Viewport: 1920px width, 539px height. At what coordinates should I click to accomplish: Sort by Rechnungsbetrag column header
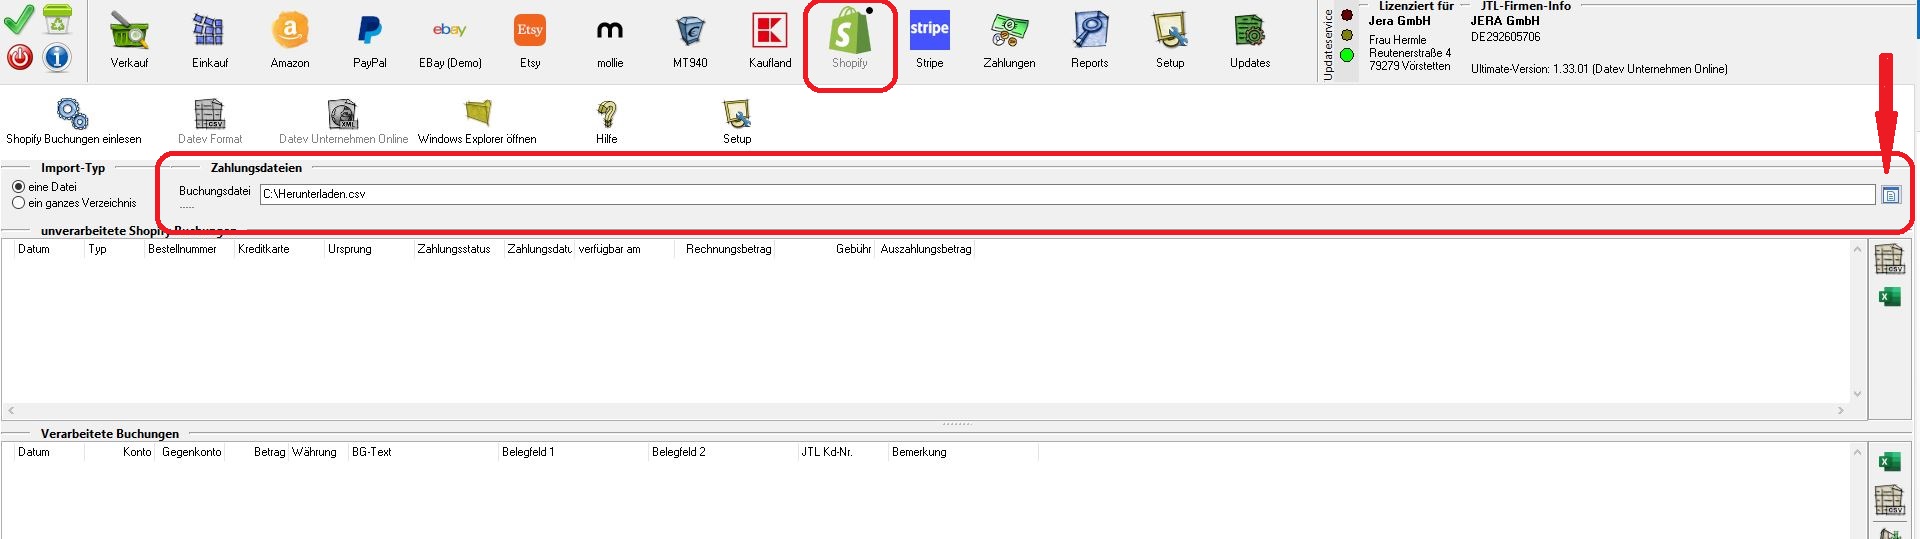[x=728, y=249]
